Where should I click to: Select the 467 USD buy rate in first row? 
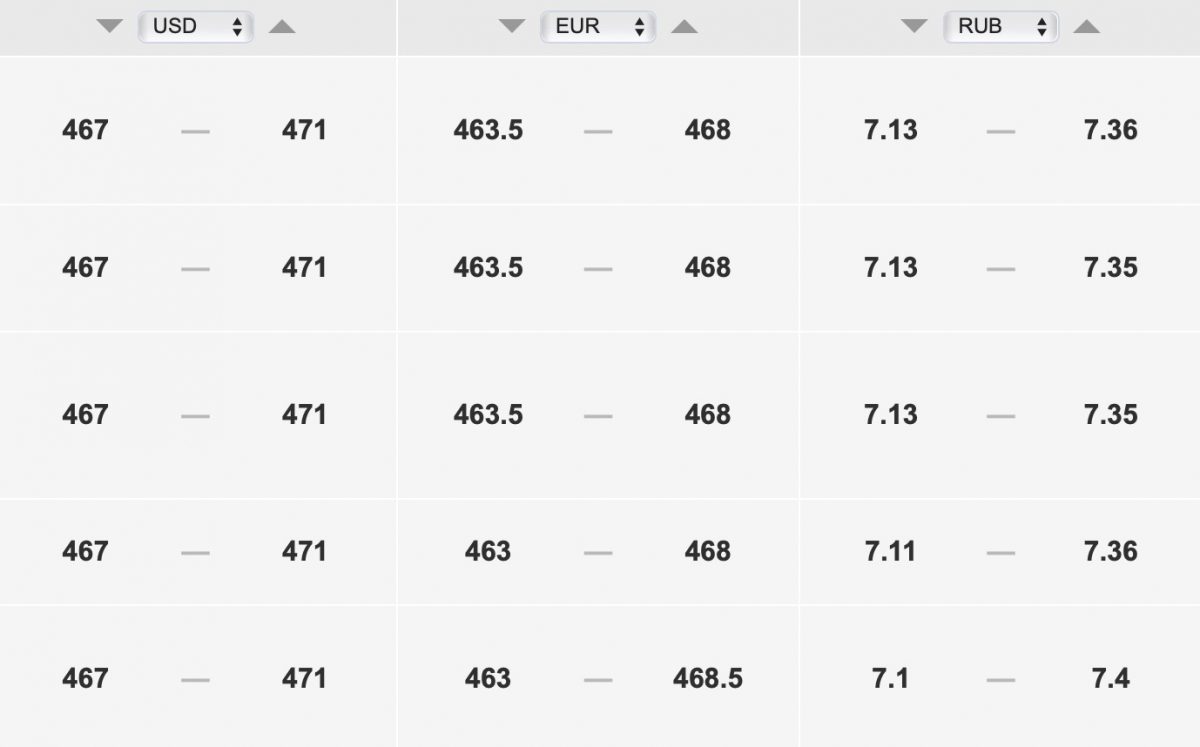(85, 130)
